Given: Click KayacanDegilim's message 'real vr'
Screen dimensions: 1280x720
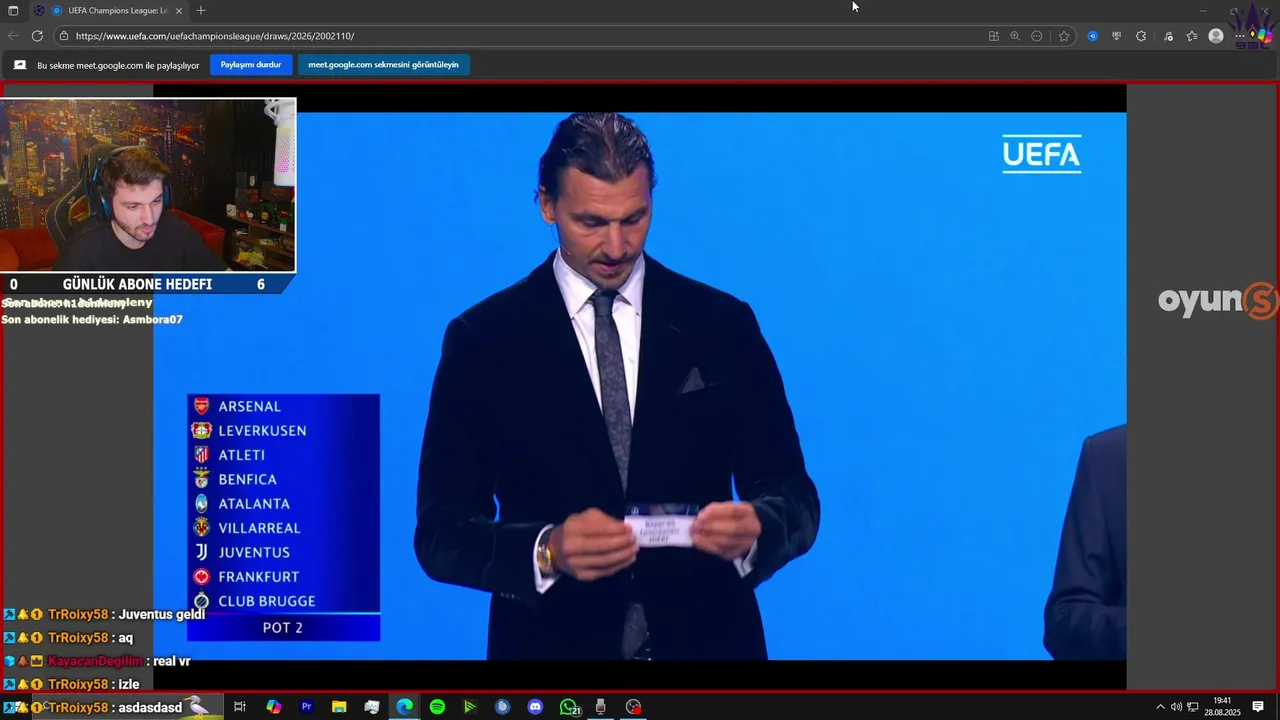Looking at the screenshot, I should click(171, 661).
